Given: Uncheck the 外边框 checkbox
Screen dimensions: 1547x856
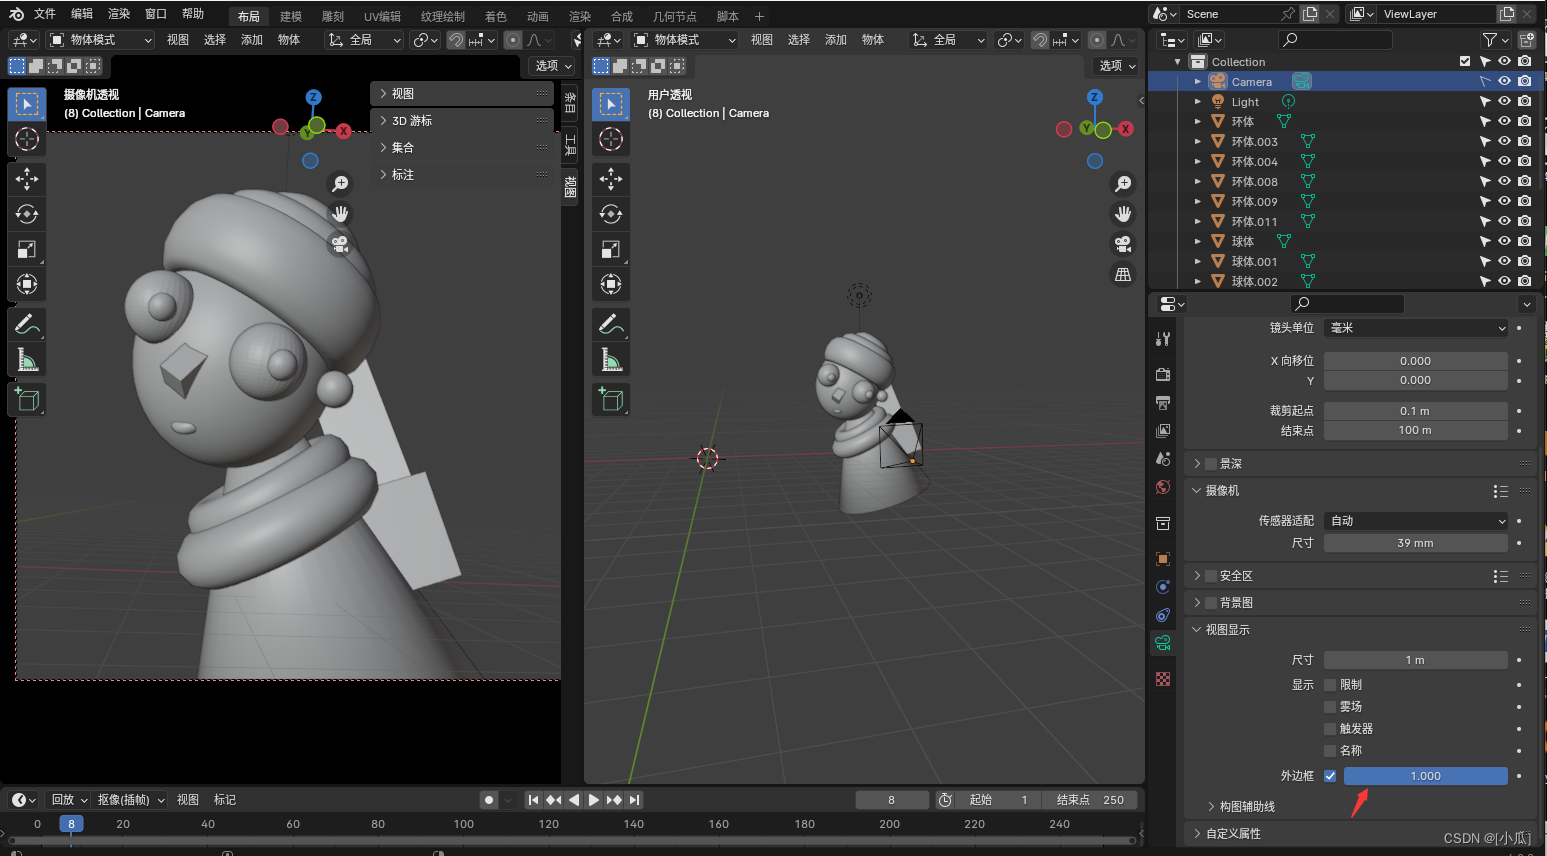Looking at the screenshot, I should click(1330, 776).
